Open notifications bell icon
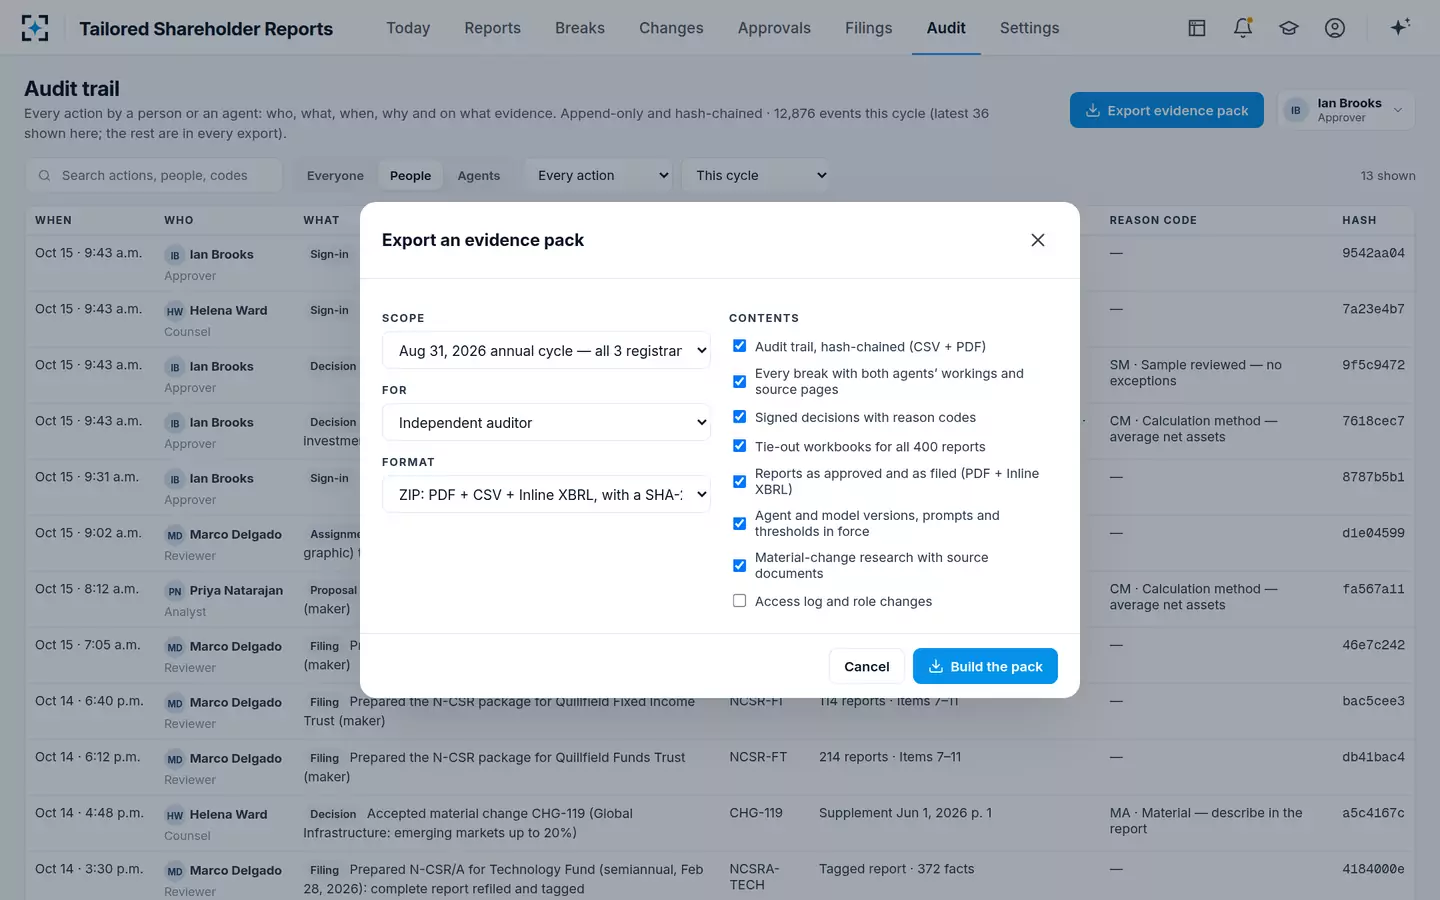Image resolution: width=1440 pixels, height=900 pixels. 1243,28
